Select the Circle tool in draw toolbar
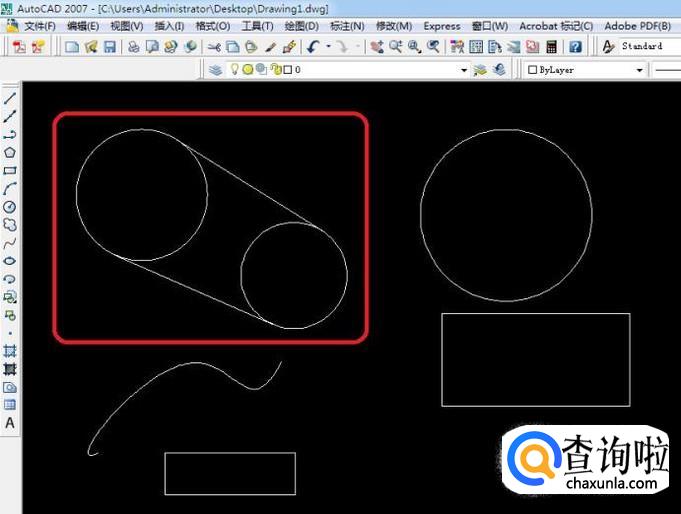 10,207
